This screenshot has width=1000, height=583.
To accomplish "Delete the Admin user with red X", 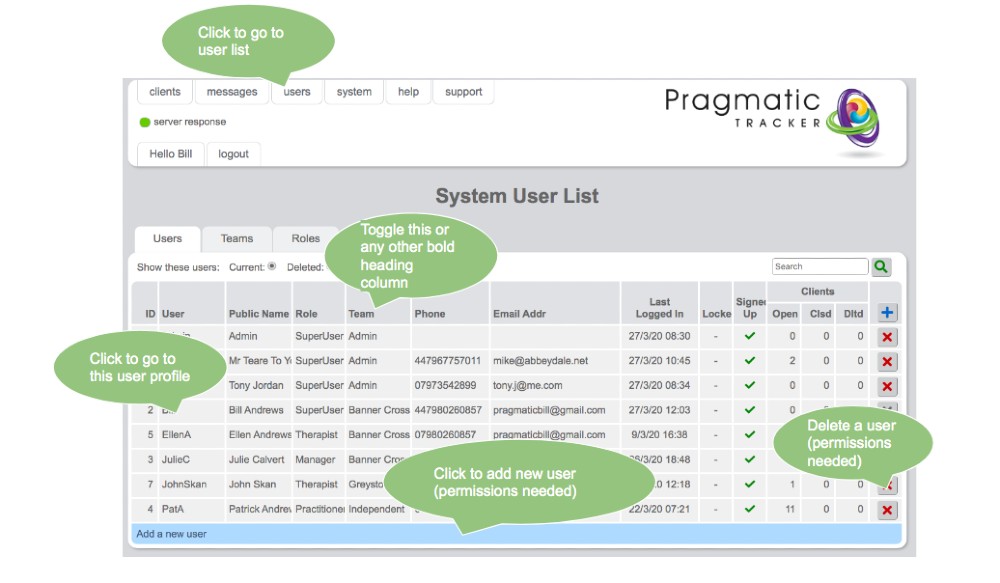I will (x=887, y=338).
